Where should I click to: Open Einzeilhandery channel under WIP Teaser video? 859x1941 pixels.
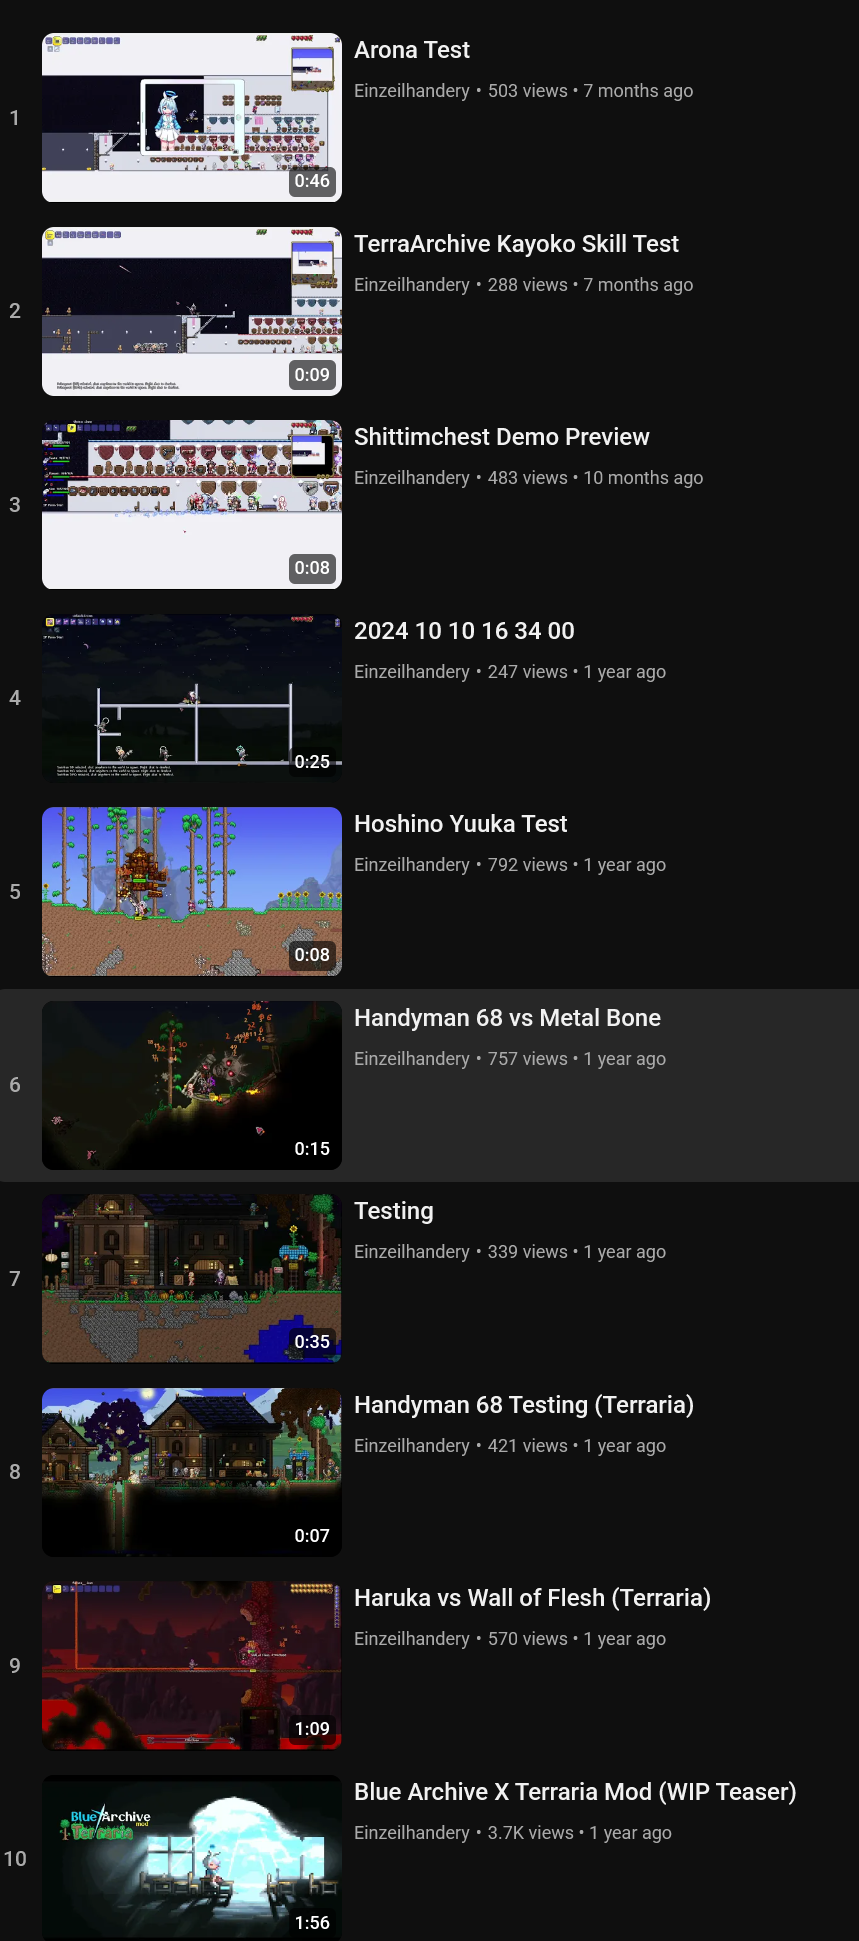[412, 1833]
